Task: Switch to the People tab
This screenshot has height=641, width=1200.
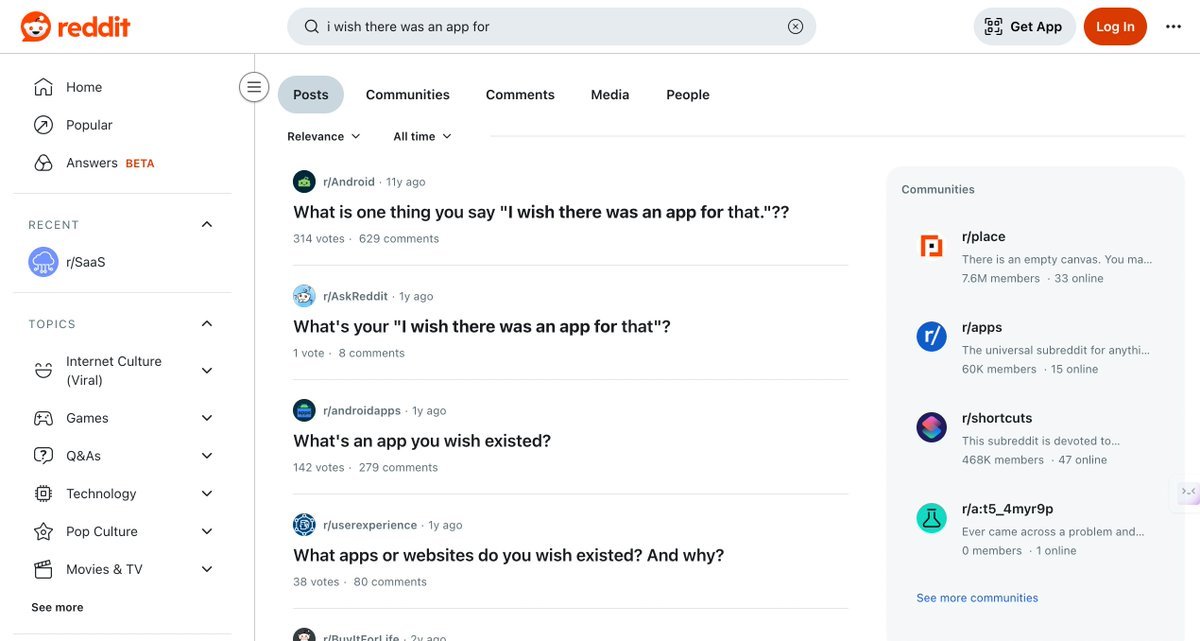Action: tap(688, 95)
